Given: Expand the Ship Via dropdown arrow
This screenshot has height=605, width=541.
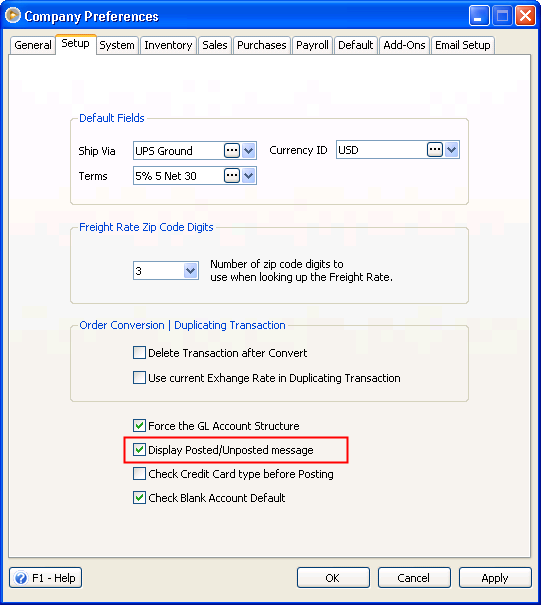Looking at the screenshot, I should [249, 150].
